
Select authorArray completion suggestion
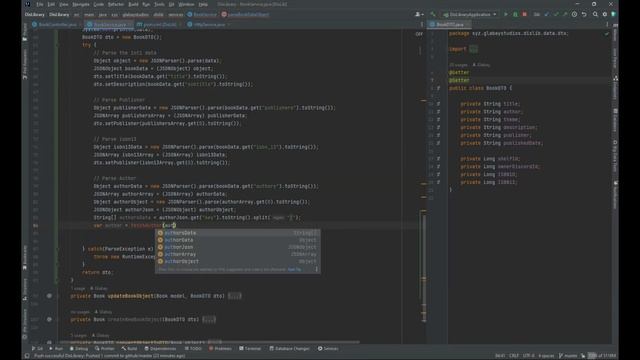(x=238, y=254)
